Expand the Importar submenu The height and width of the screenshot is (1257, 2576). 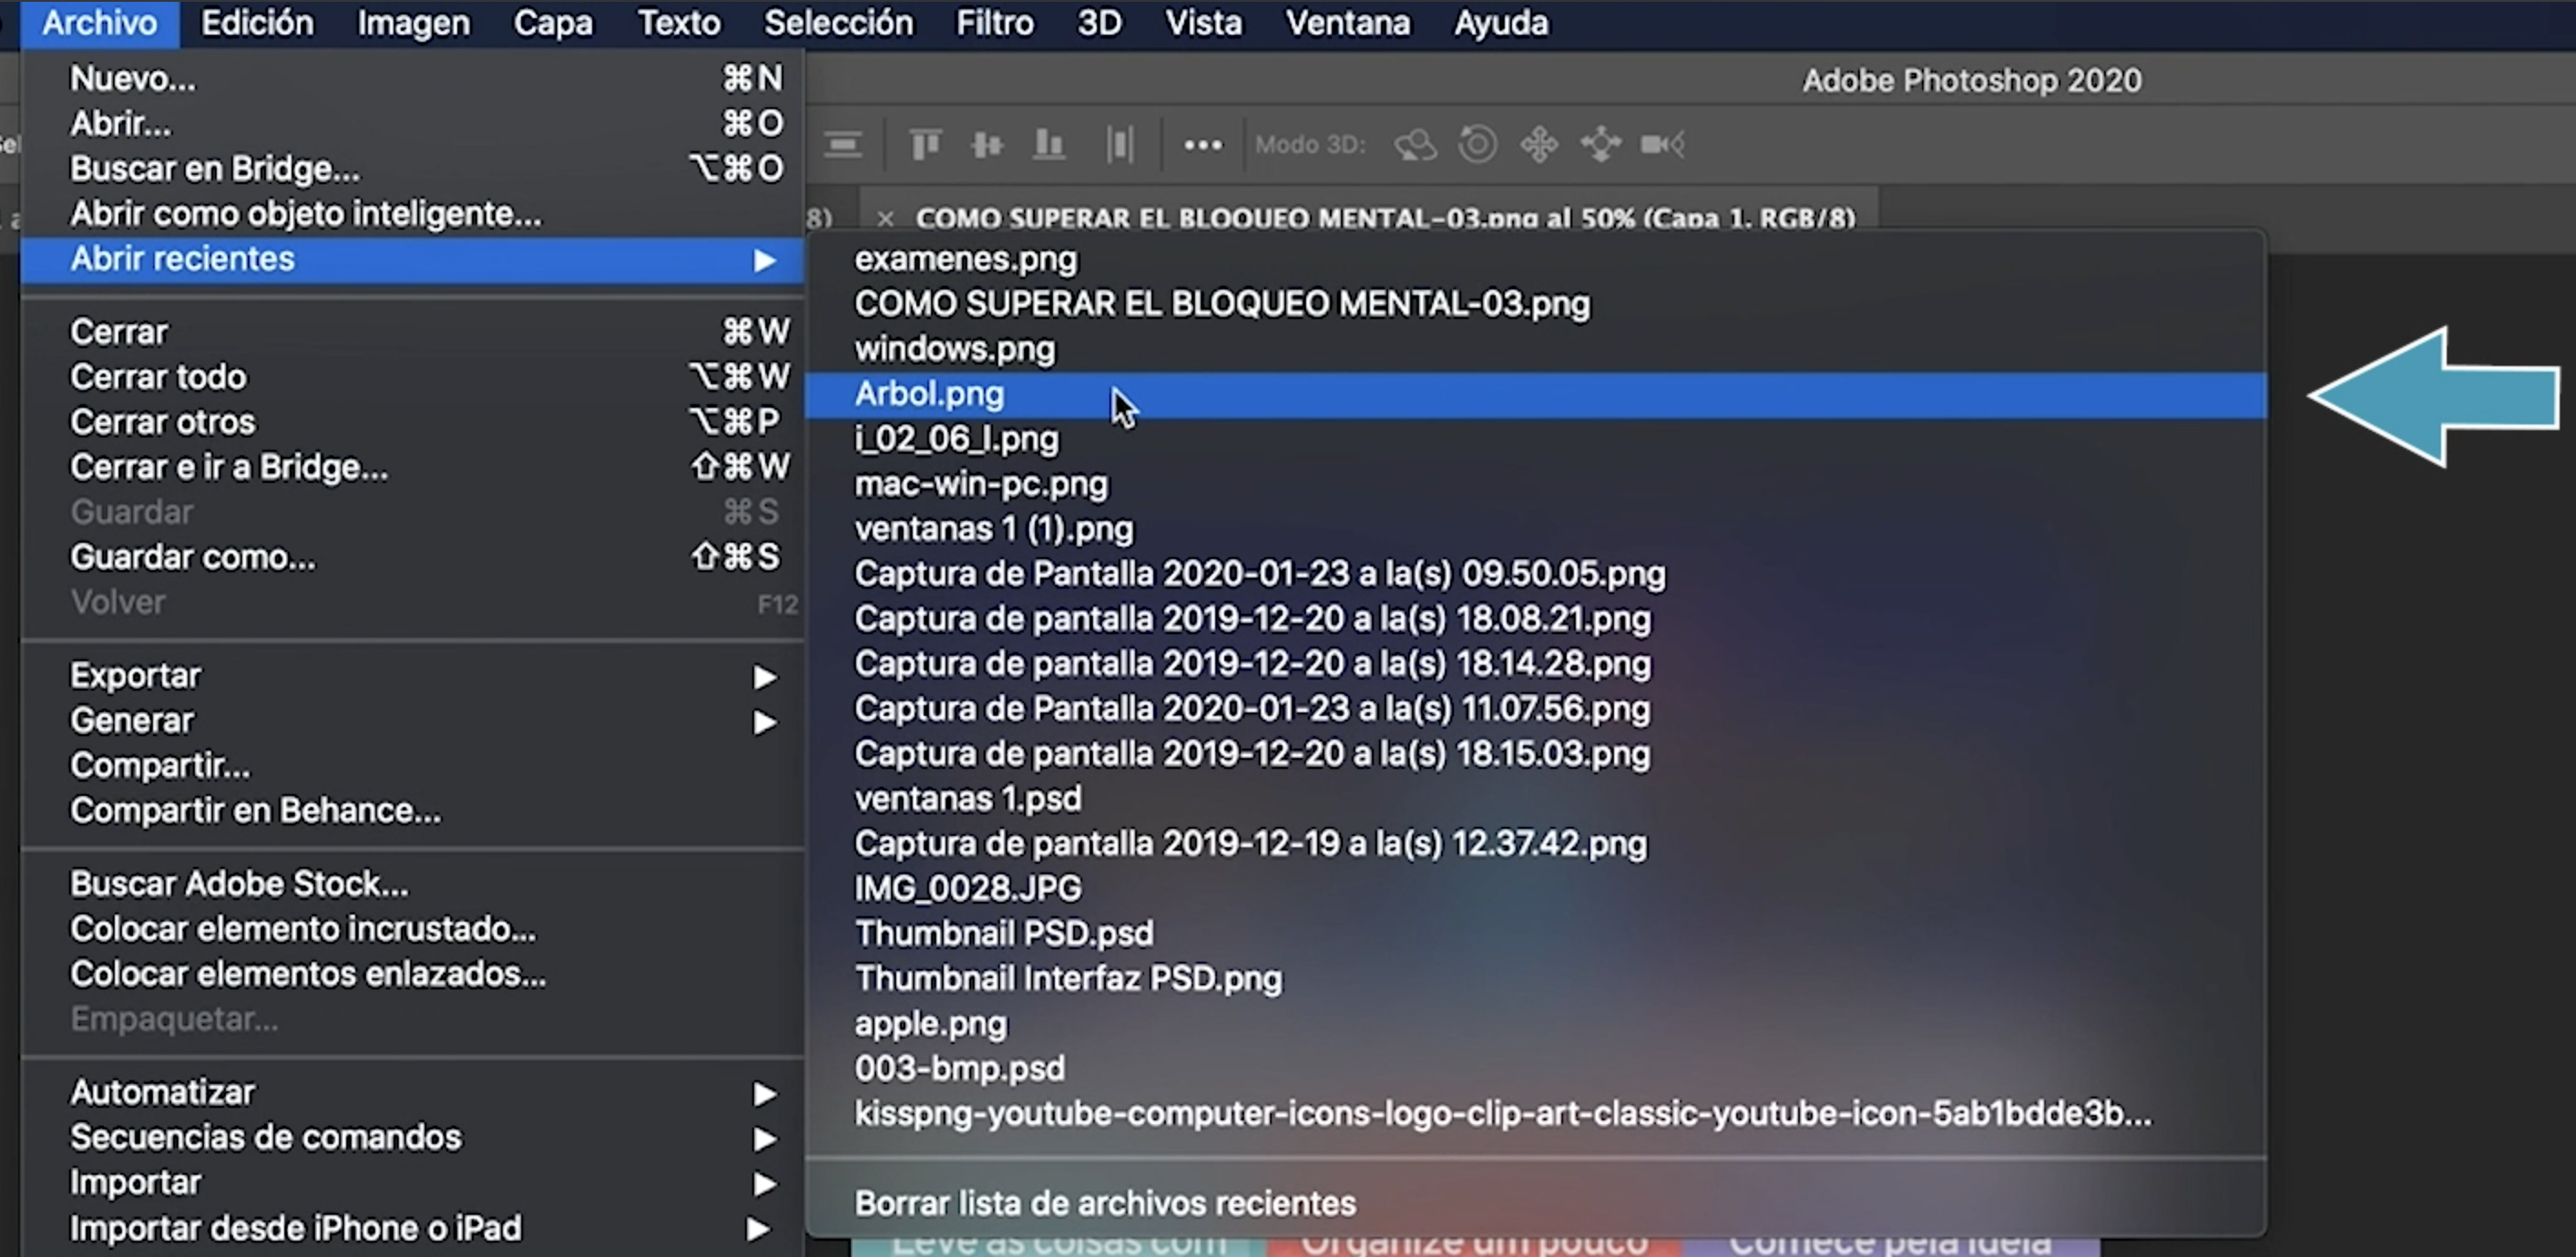[412, 1182]
